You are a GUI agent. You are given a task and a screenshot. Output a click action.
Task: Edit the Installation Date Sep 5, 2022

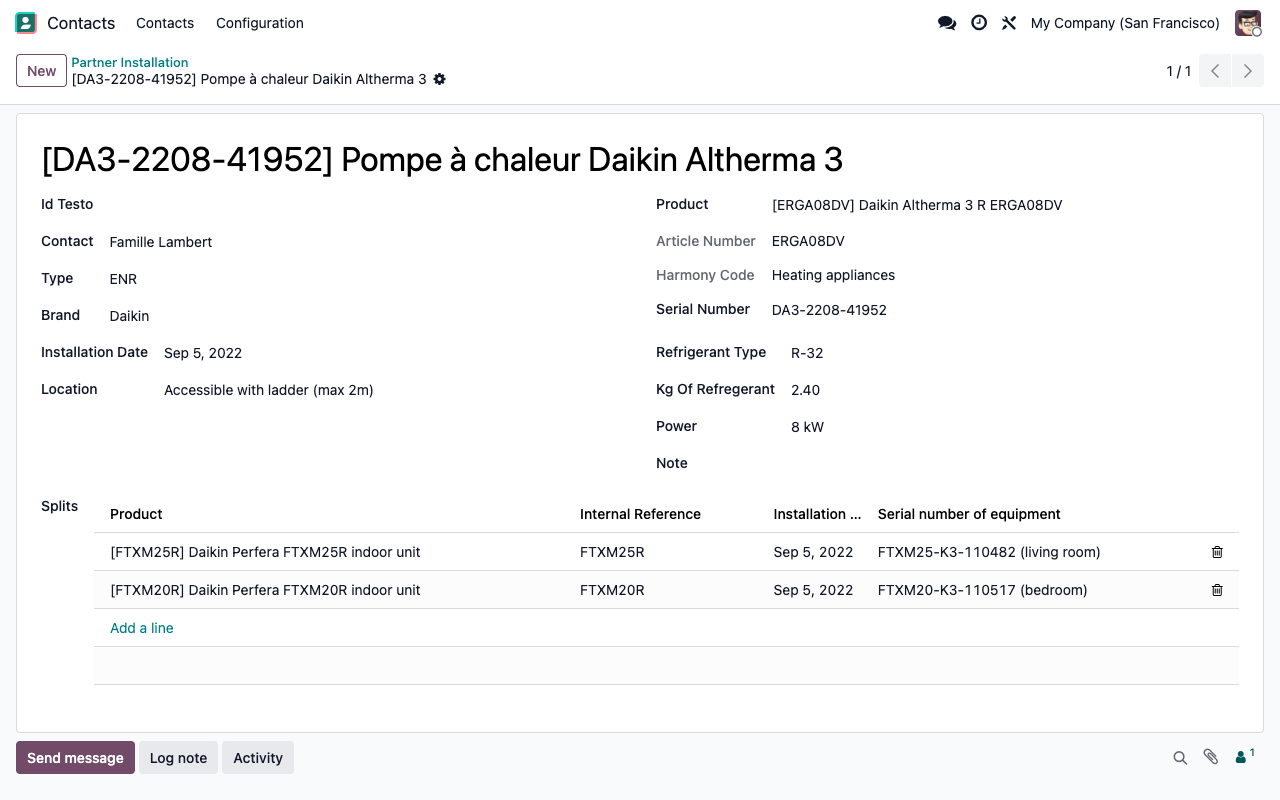tap(394, 353)
